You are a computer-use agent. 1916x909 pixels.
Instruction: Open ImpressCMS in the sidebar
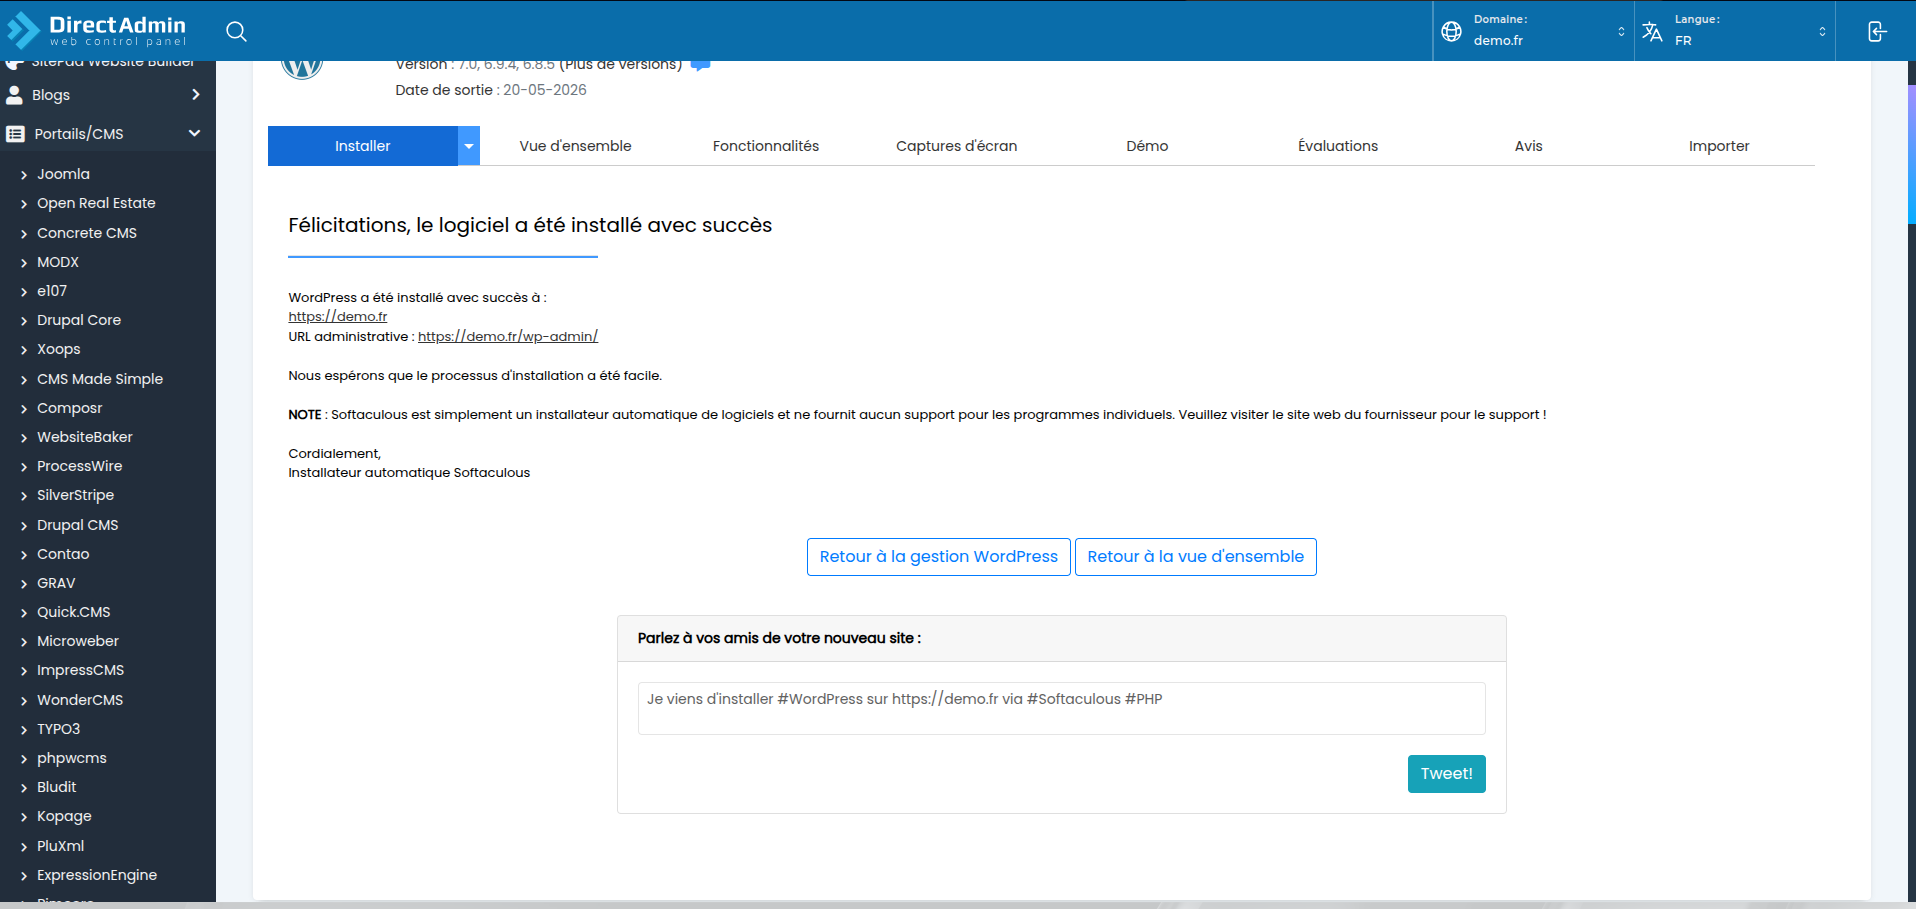pos(81,670)
